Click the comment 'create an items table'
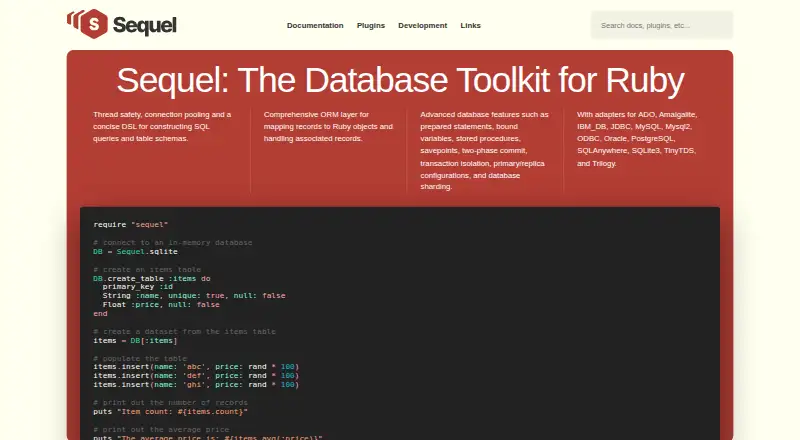Viewport: 800px width, 440px height. coord(147,270)
